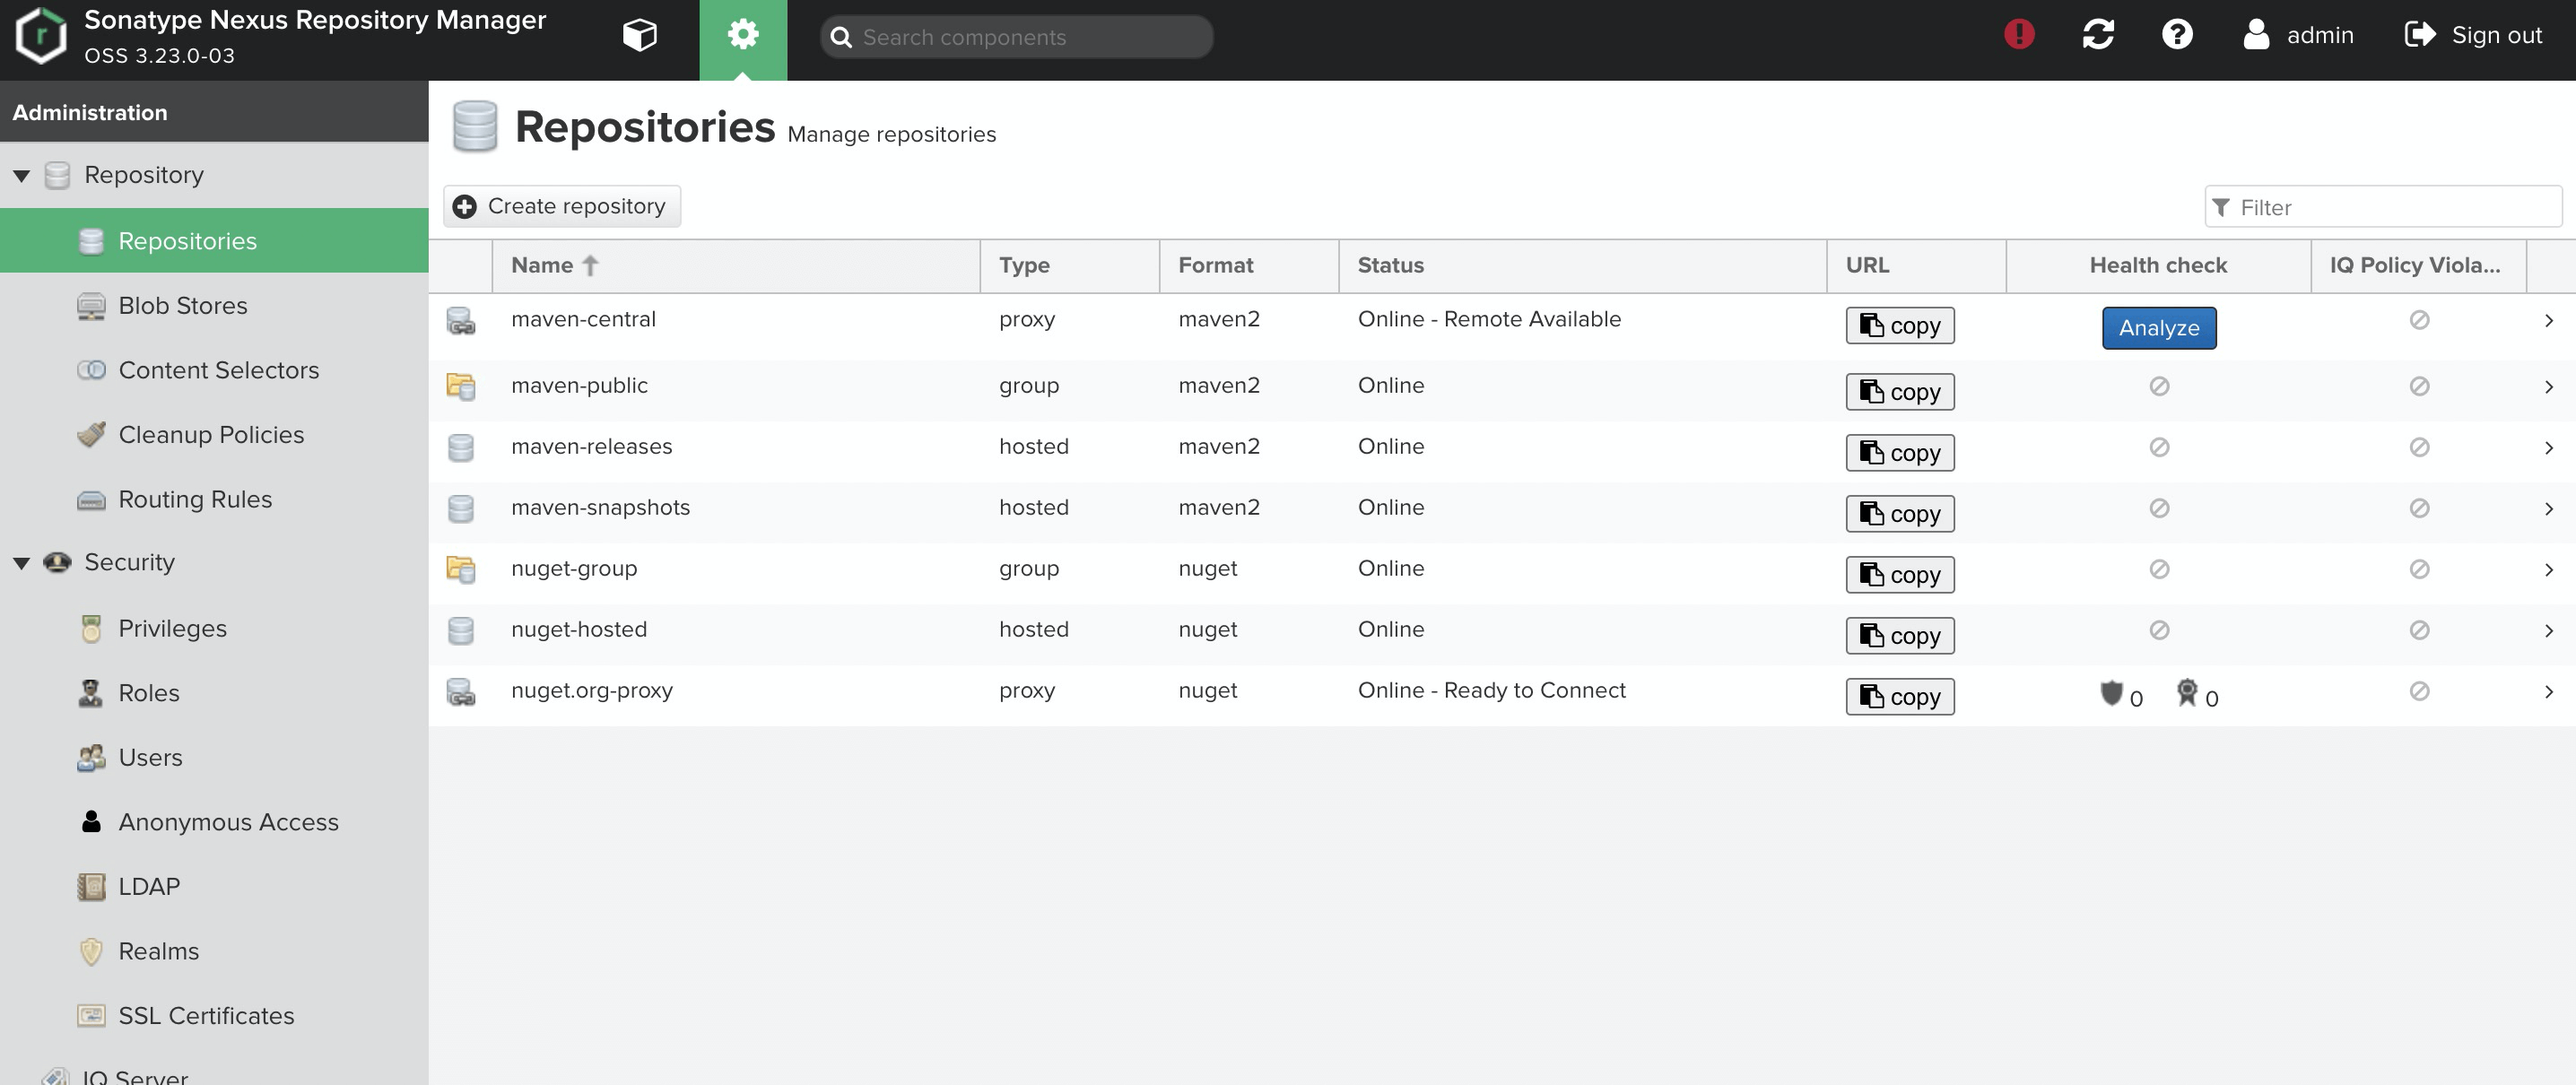Select the nuget-hosted name
This screenshot has height=1085, width=2576.
pyautogui.click(x=579, y=630)
